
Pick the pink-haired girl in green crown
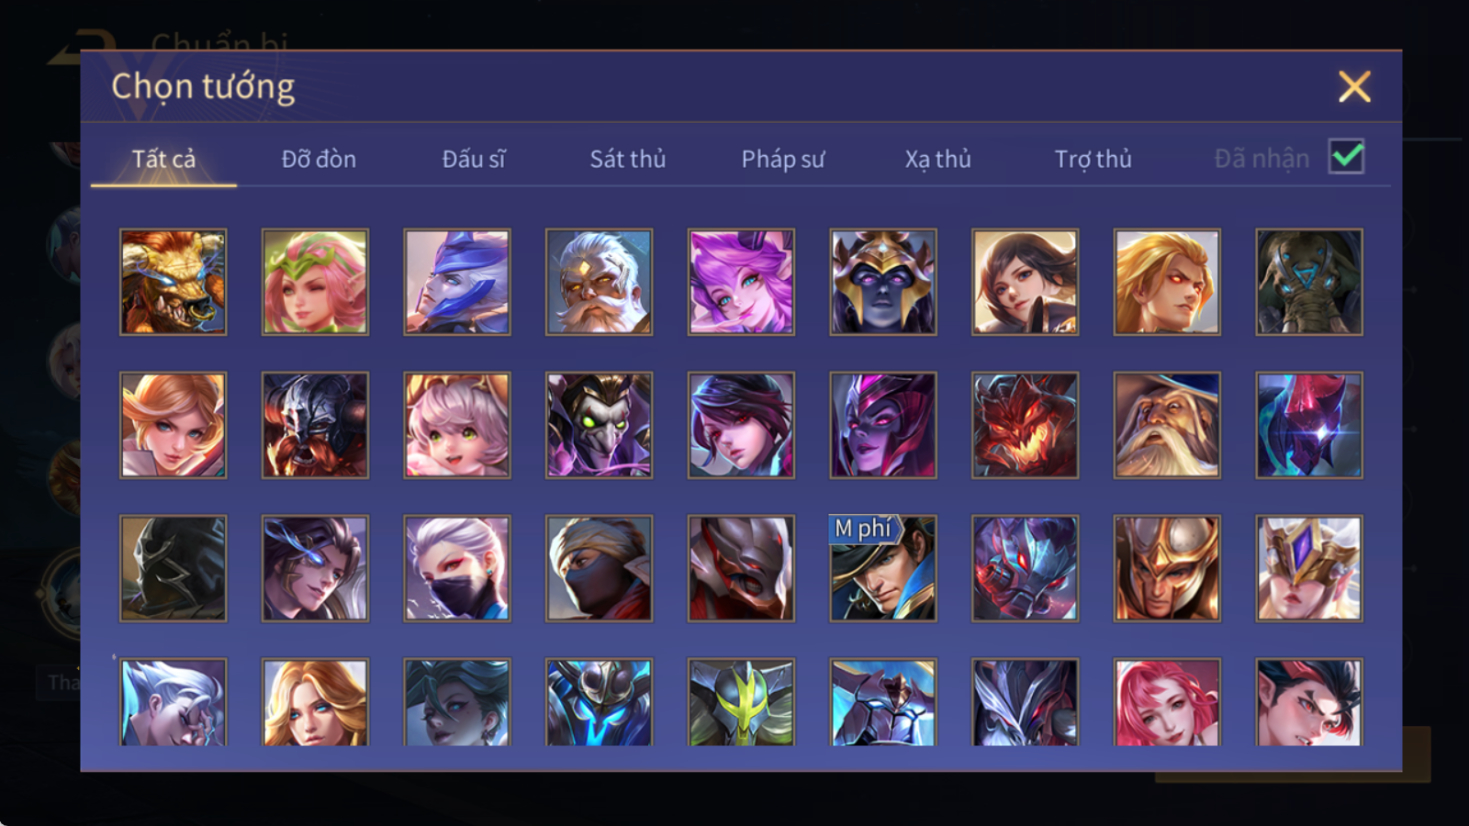[x=315, y=282]
